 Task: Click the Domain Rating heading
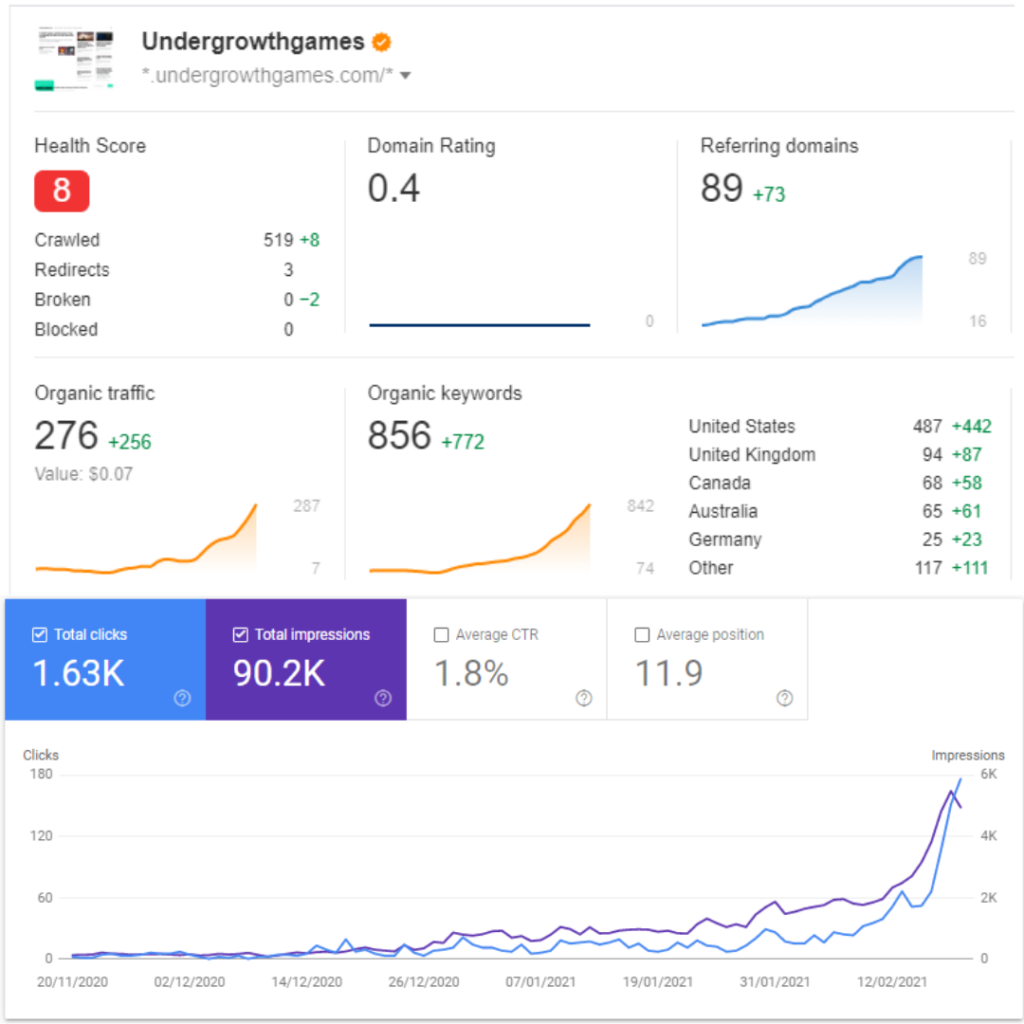pos(432,146)
